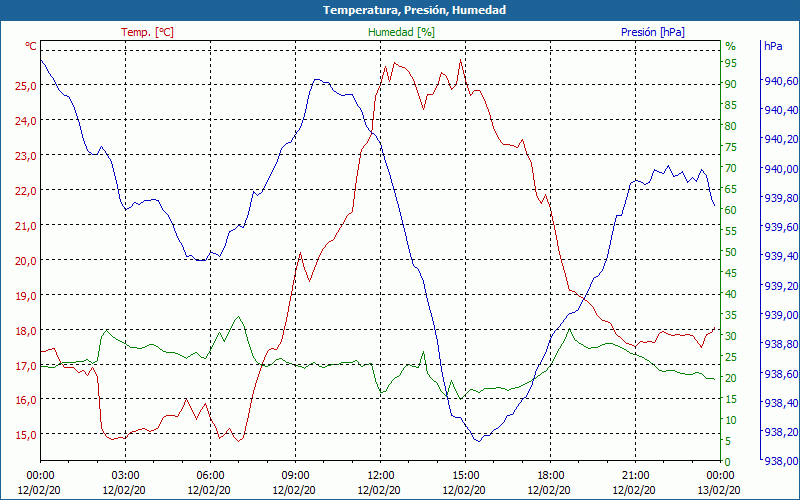Select the blue 'Presión [hPa]' legend label

pyautogui.click(x=653, y=32)
